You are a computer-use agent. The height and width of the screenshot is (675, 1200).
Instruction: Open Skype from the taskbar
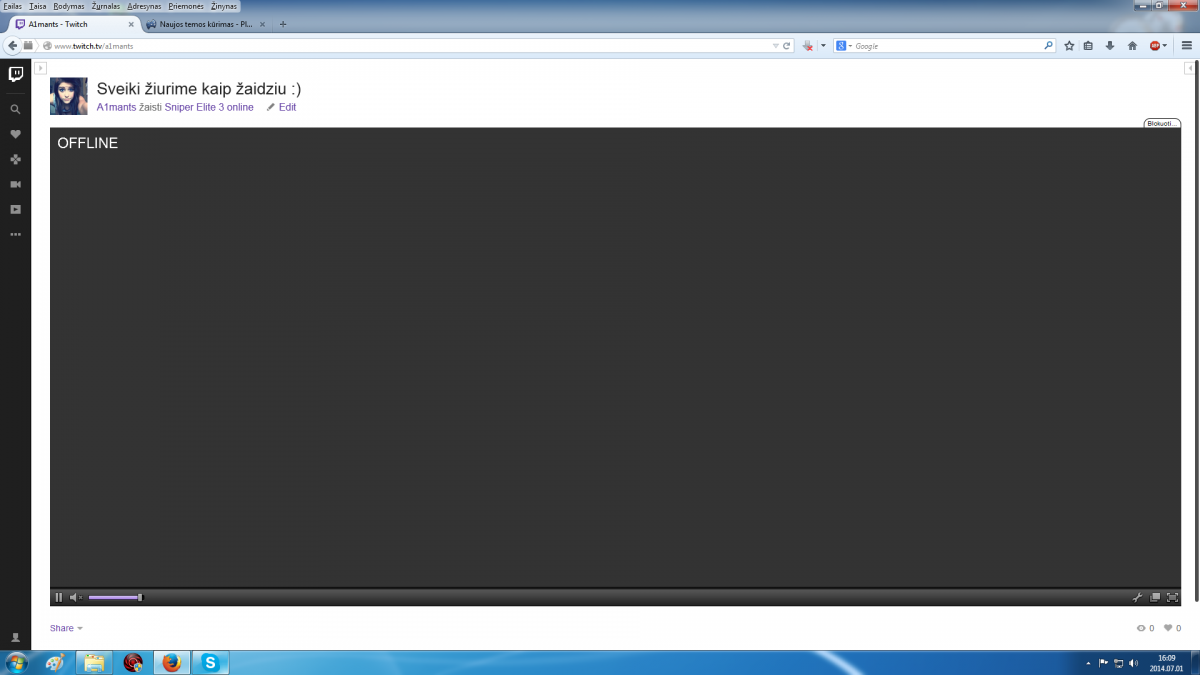(210, 662)
